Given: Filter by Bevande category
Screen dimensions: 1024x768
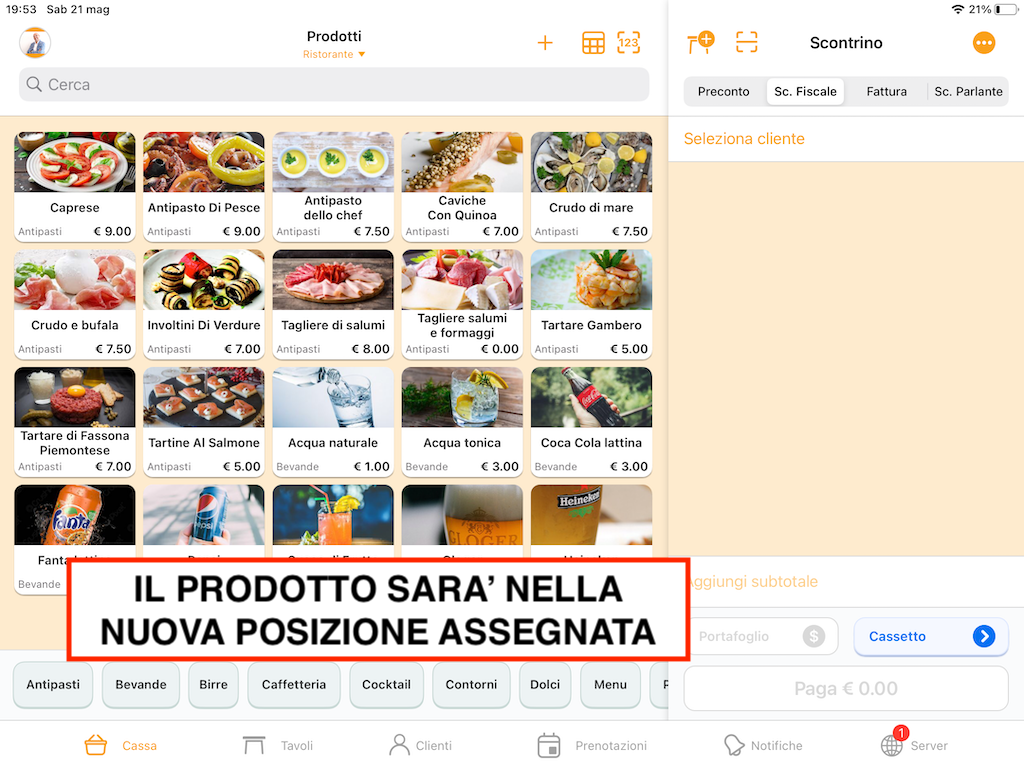Looking at the screenshot, I should [x=140, y=684].
